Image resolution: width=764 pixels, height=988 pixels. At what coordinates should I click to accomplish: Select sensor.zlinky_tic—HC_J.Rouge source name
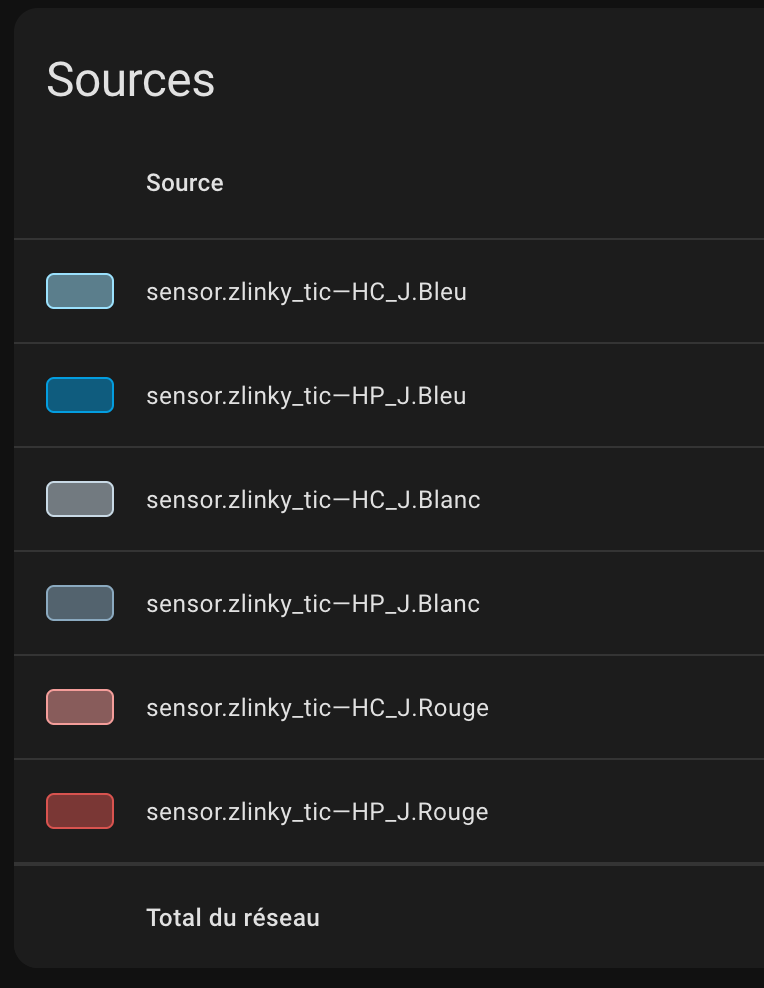[317, 708]
